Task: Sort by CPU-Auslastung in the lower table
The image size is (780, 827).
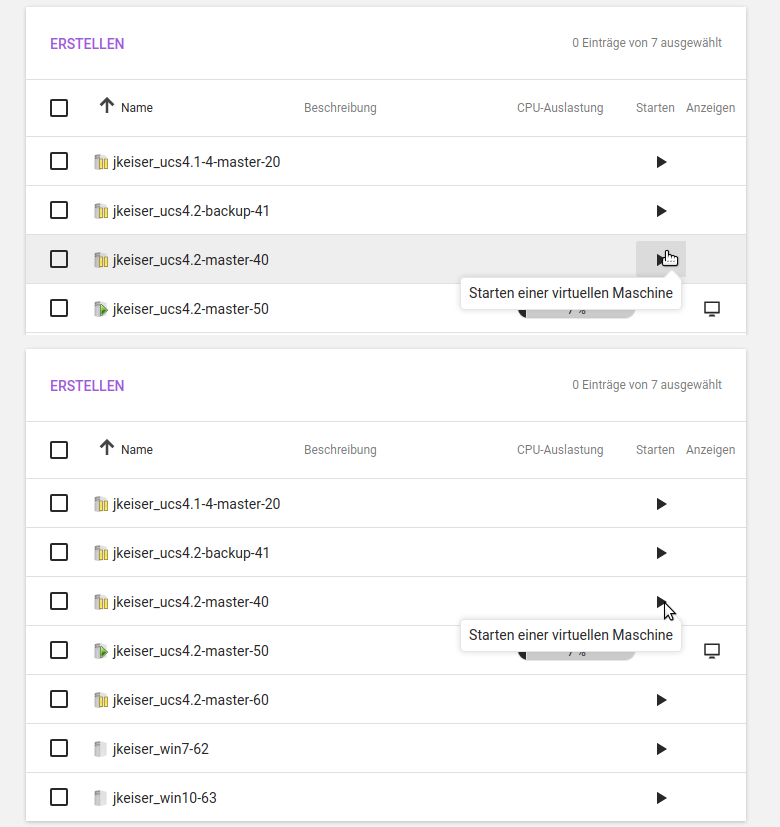Action: 559,450
